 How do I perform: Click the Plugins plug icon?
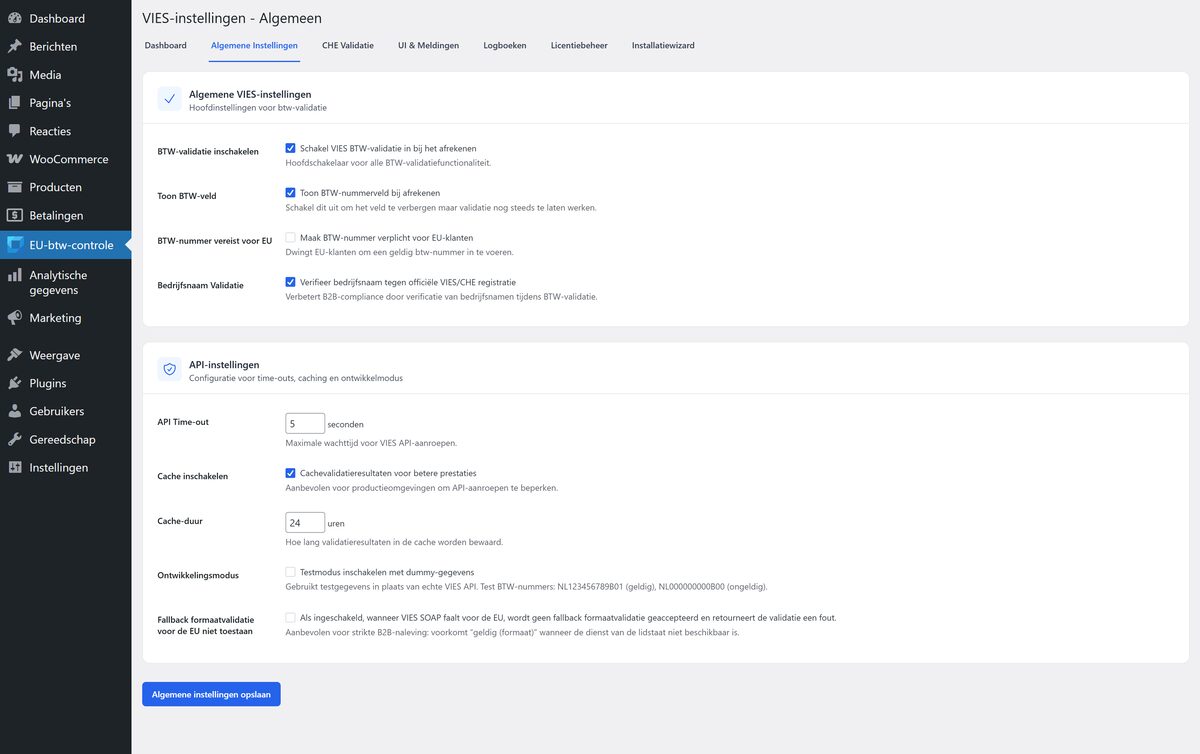[x=15, y=383]
